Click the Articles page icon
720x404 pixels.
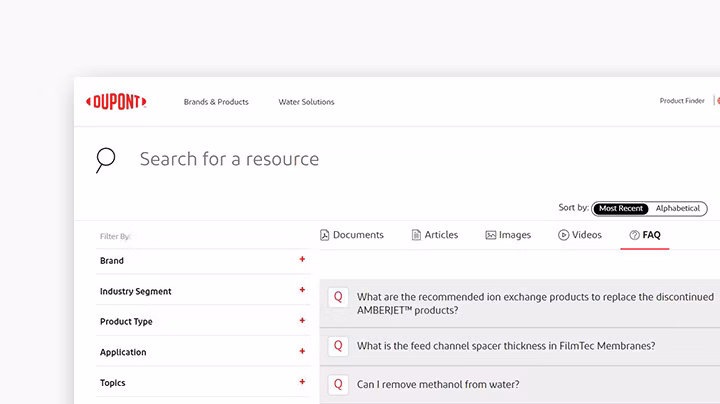coord(416,235)
